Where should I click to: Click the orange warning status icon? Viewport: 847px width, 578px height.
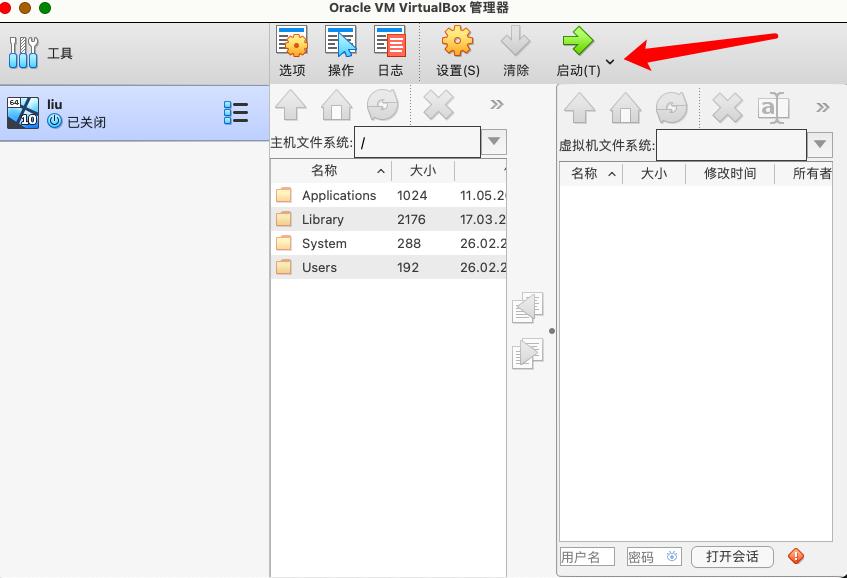(x=796, y=556)
